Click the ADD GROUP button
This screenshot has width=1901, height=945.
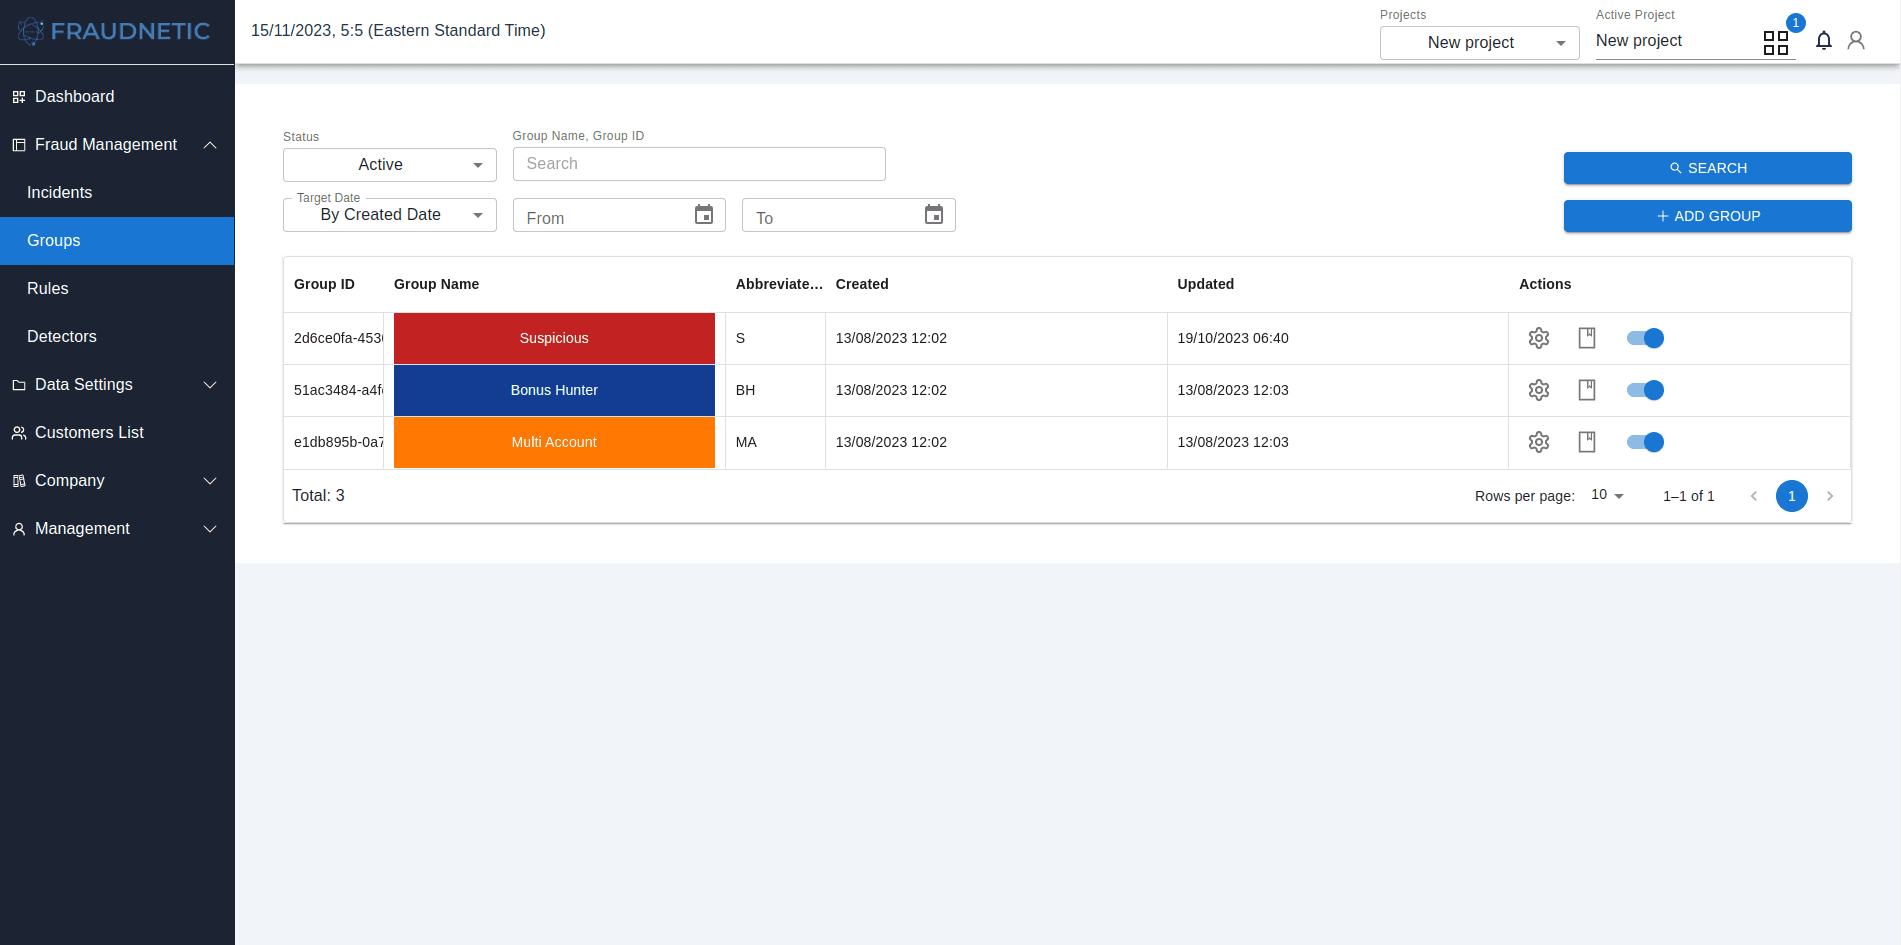point(1708,216)
